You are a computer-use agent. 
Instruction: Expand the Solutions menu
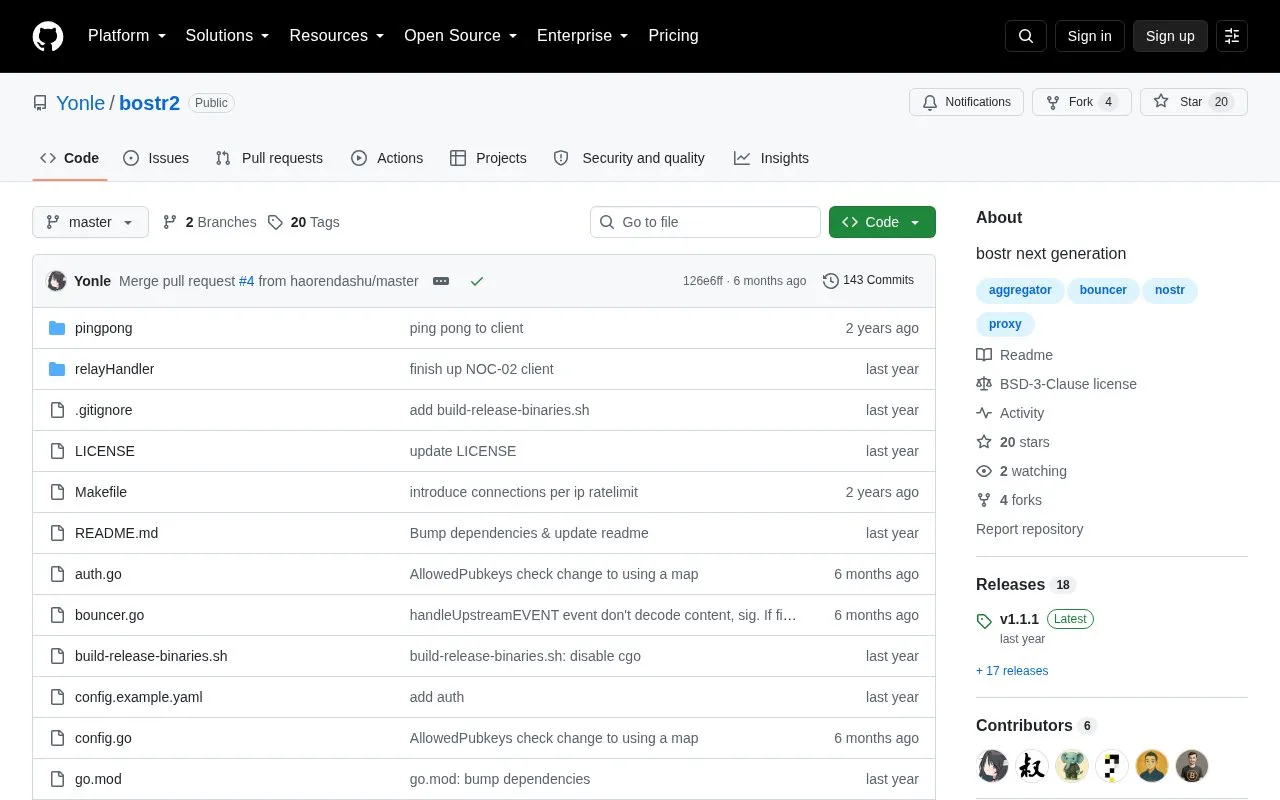pos(228,36)
